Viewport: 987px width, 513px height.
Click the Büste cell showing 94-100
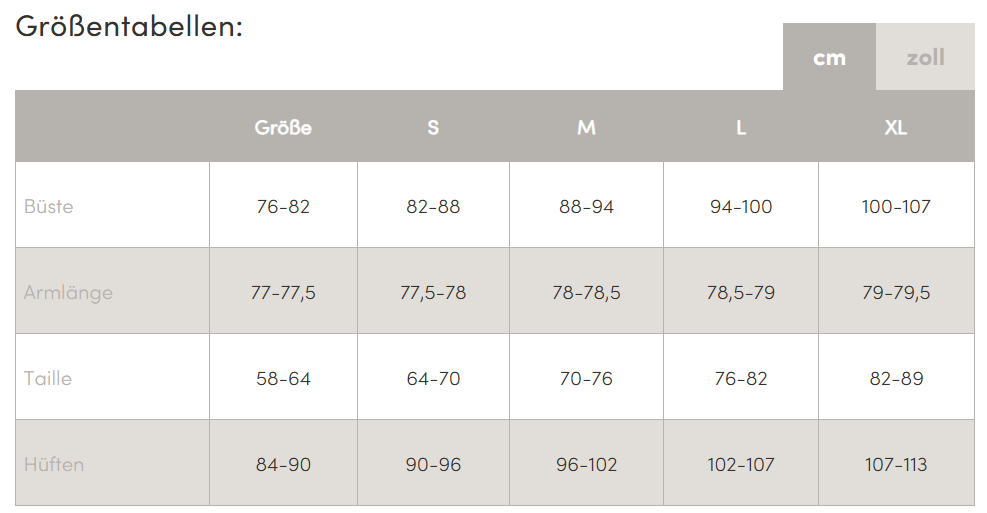coord(741,207)
